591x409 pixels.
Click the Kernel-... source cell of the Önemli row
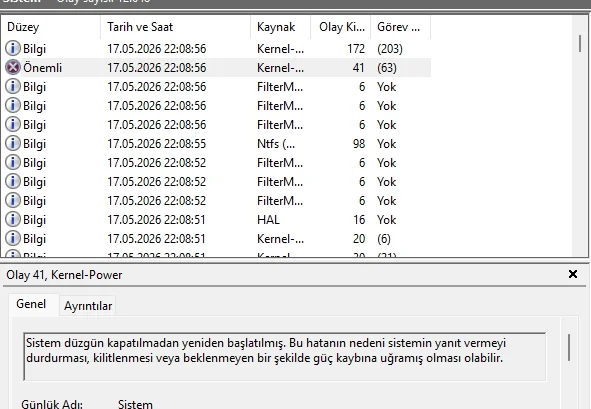coord(280,68)
